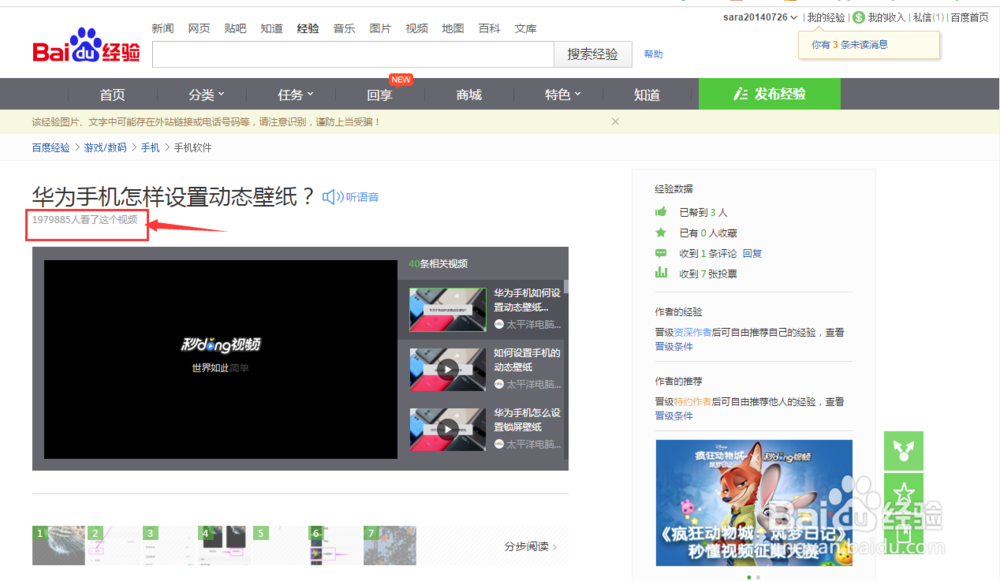Click the main video player area
1000x581 pixels.
click(221, 359)
